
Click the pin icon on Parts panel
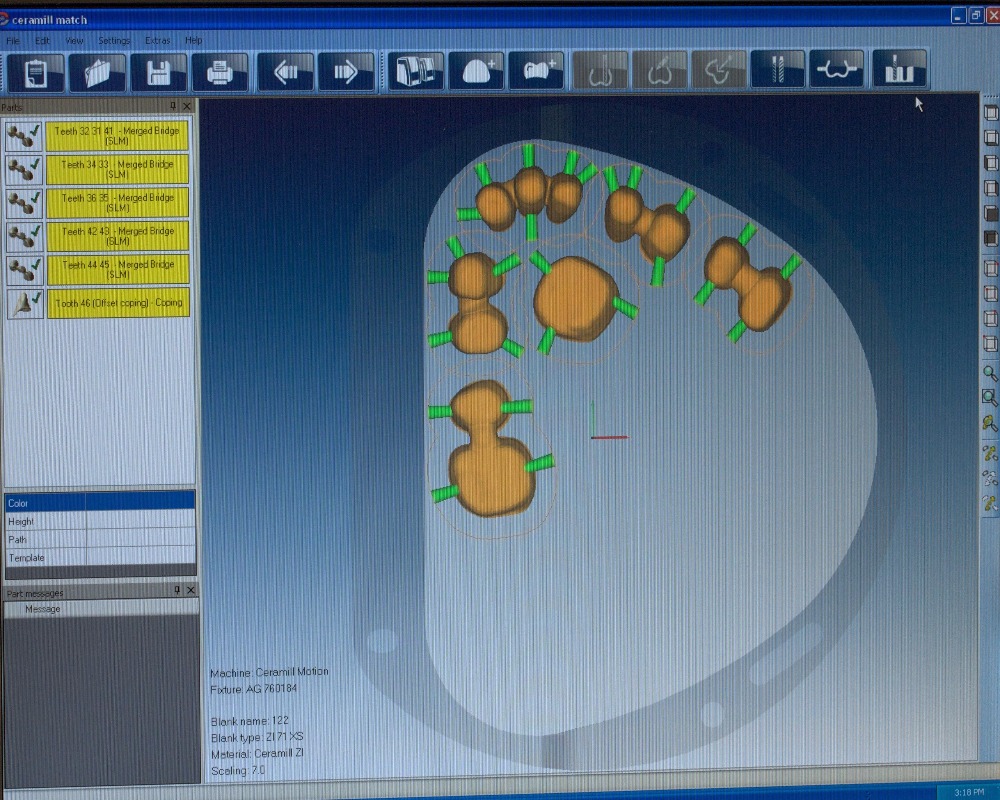point(174,106)
